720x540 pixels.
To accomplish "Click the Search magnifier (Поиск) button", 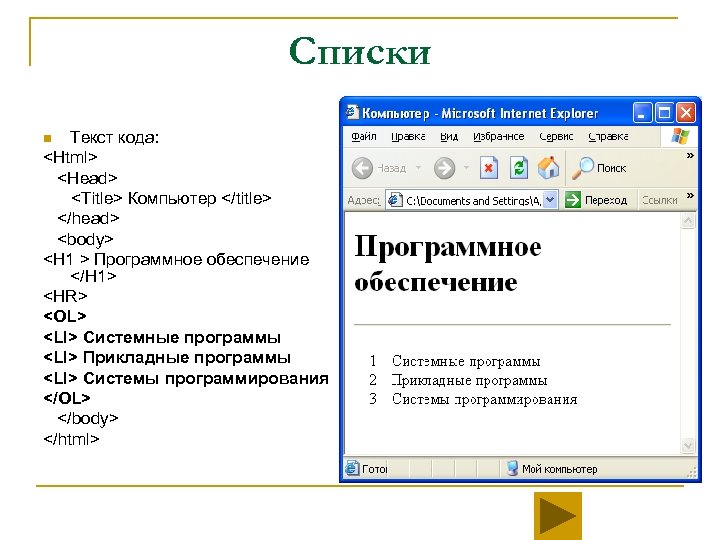I will pos(599,168).
